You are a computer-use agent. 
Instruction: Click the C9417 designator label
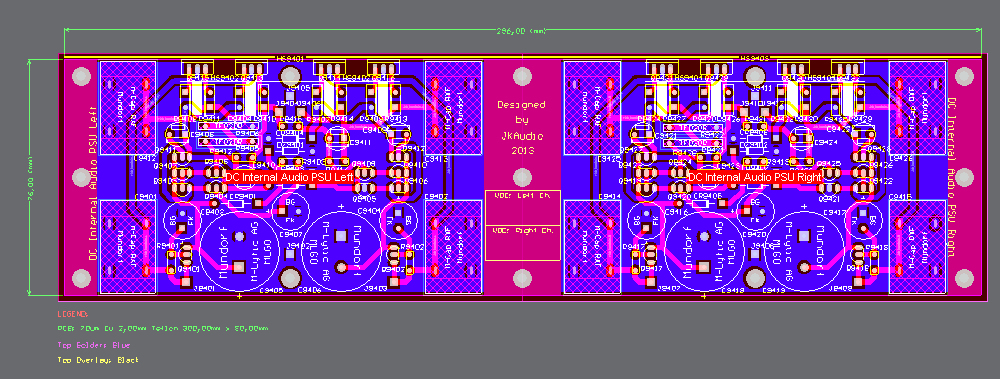[x=834, y=212]
